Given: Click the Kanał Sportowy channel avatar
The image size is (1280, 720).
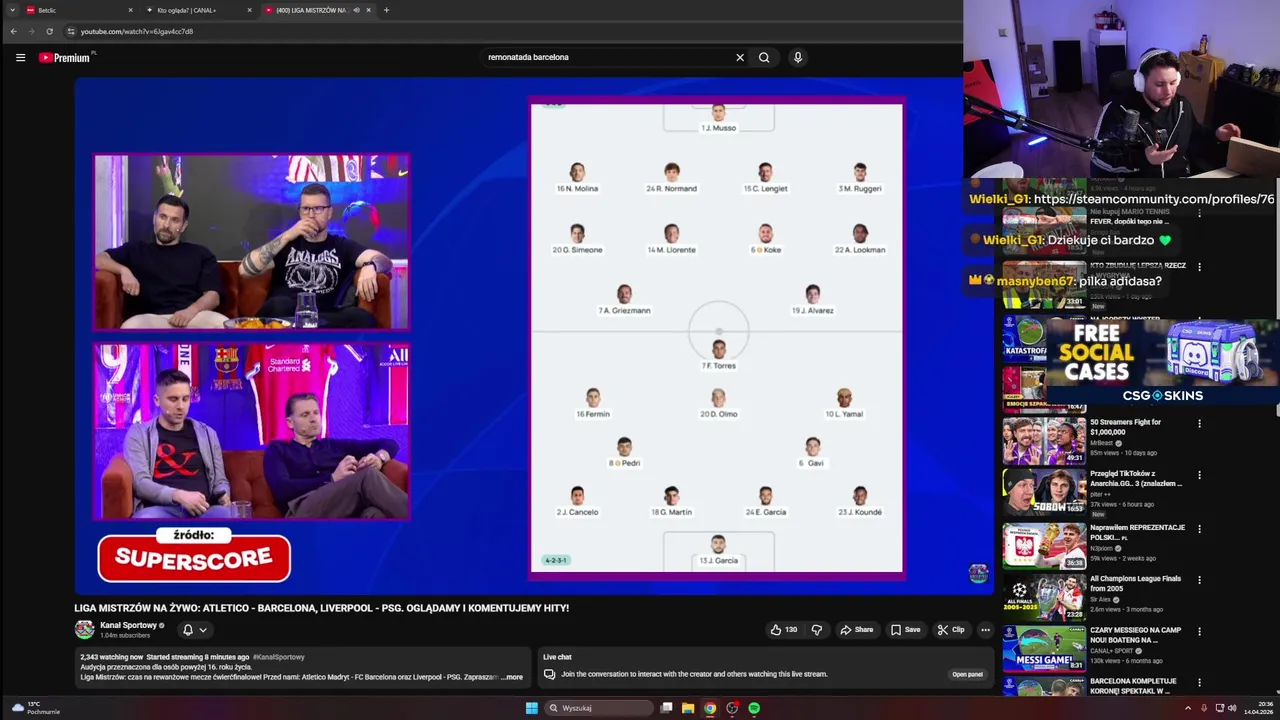Looking at the screenshot, I should click(84, 629).
